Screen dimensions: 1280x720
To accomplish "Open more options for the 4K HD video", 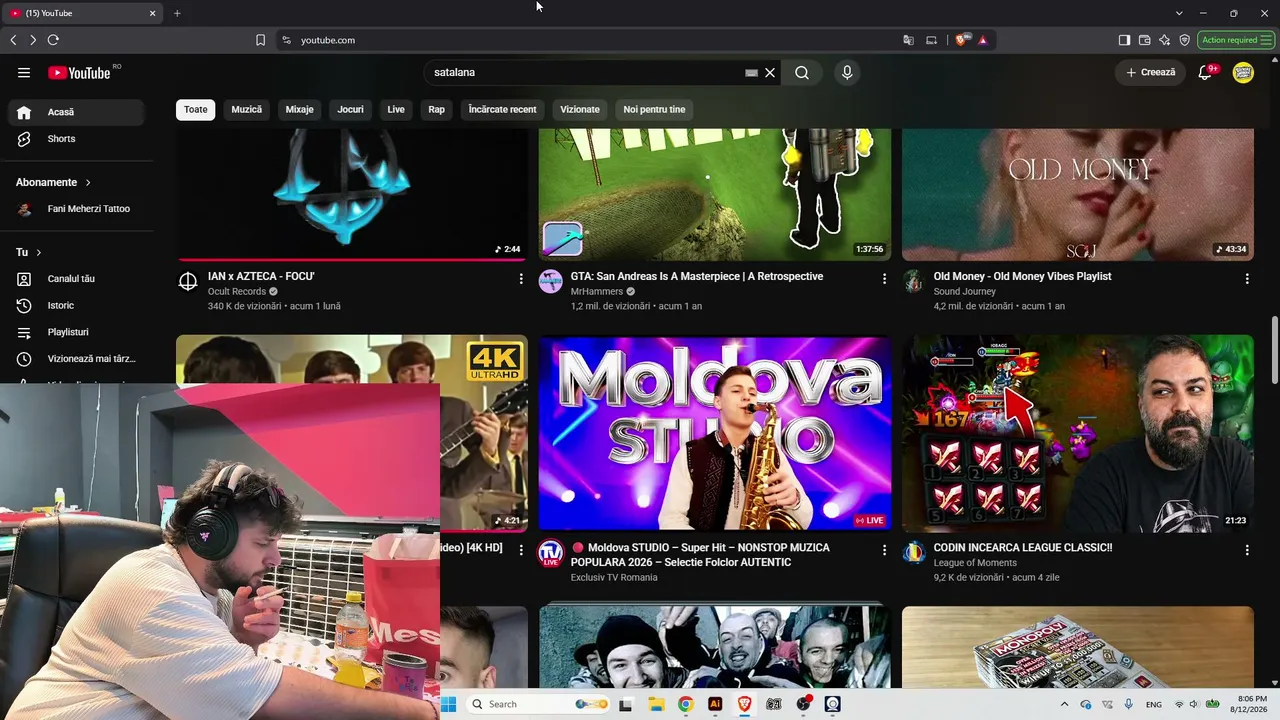I will tap(521, 550).
